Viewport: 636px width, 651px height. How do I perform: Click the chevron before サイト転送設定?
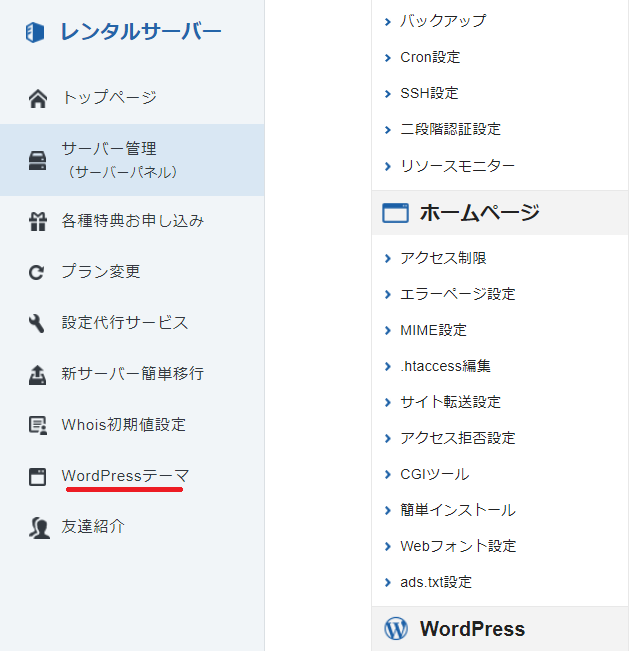pos(388,403)
